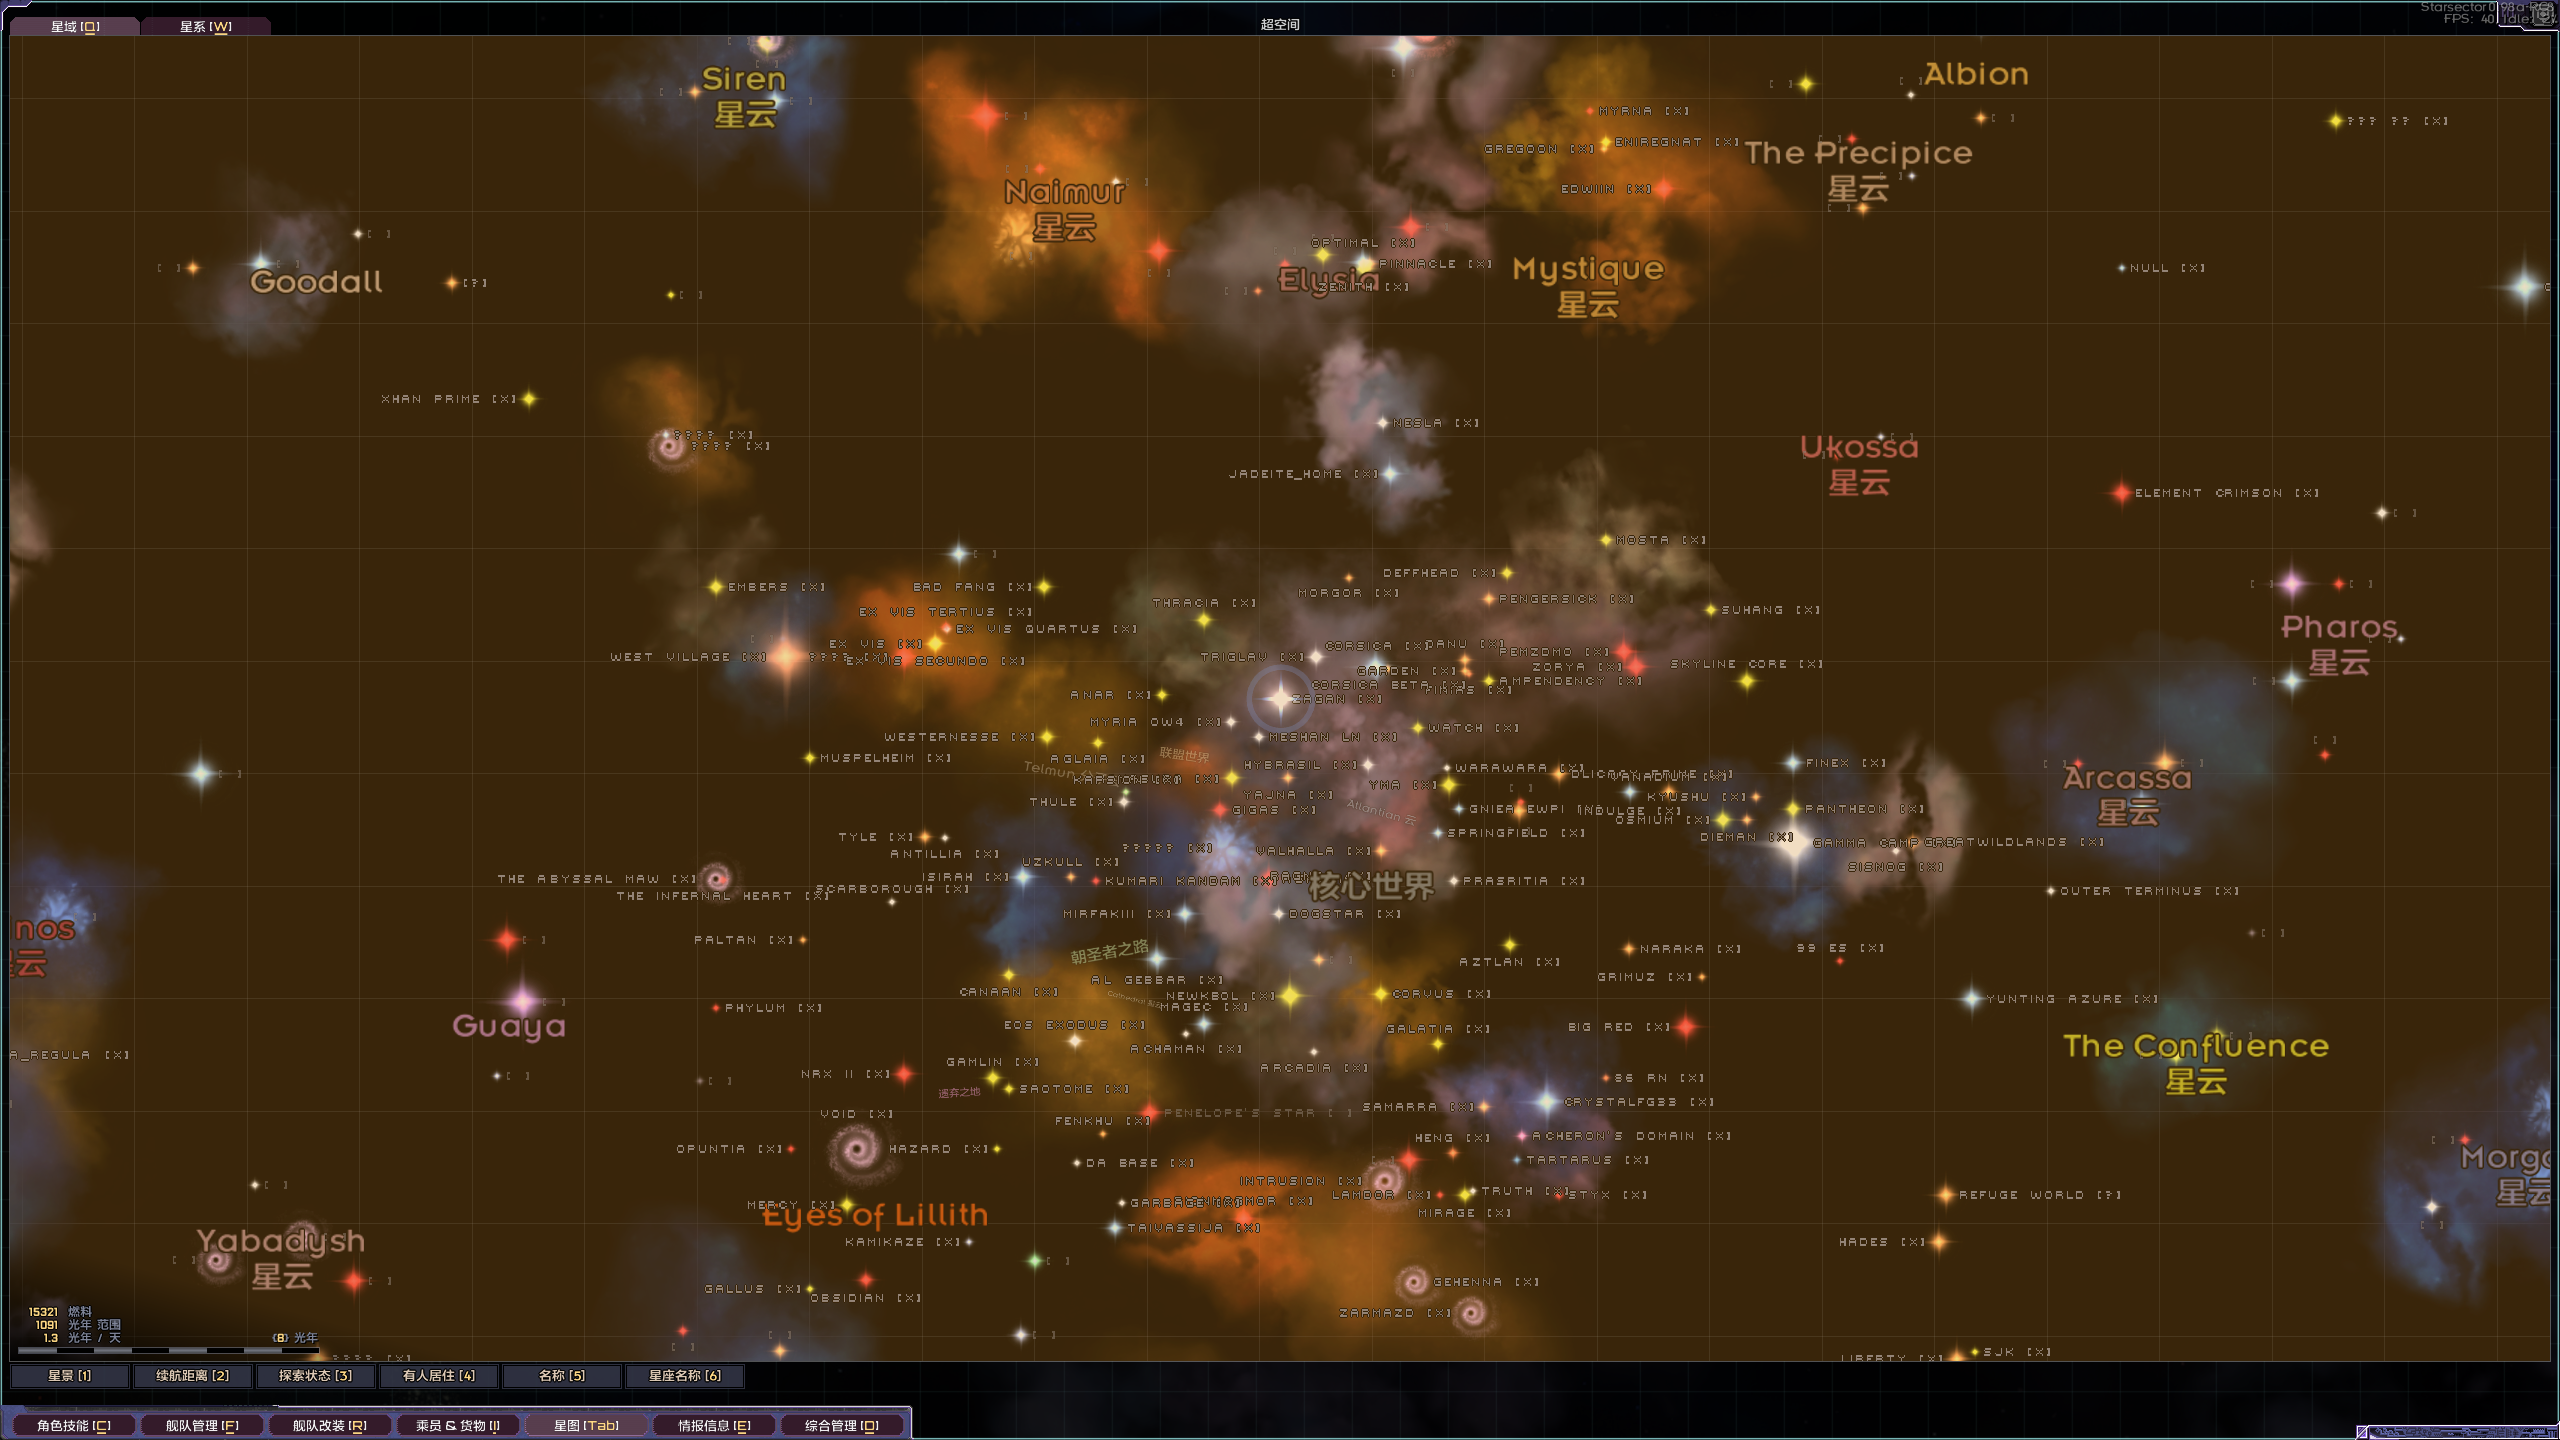
Task: Open the 舰队改装 [R] tab
Action: tap(330, 1425)
